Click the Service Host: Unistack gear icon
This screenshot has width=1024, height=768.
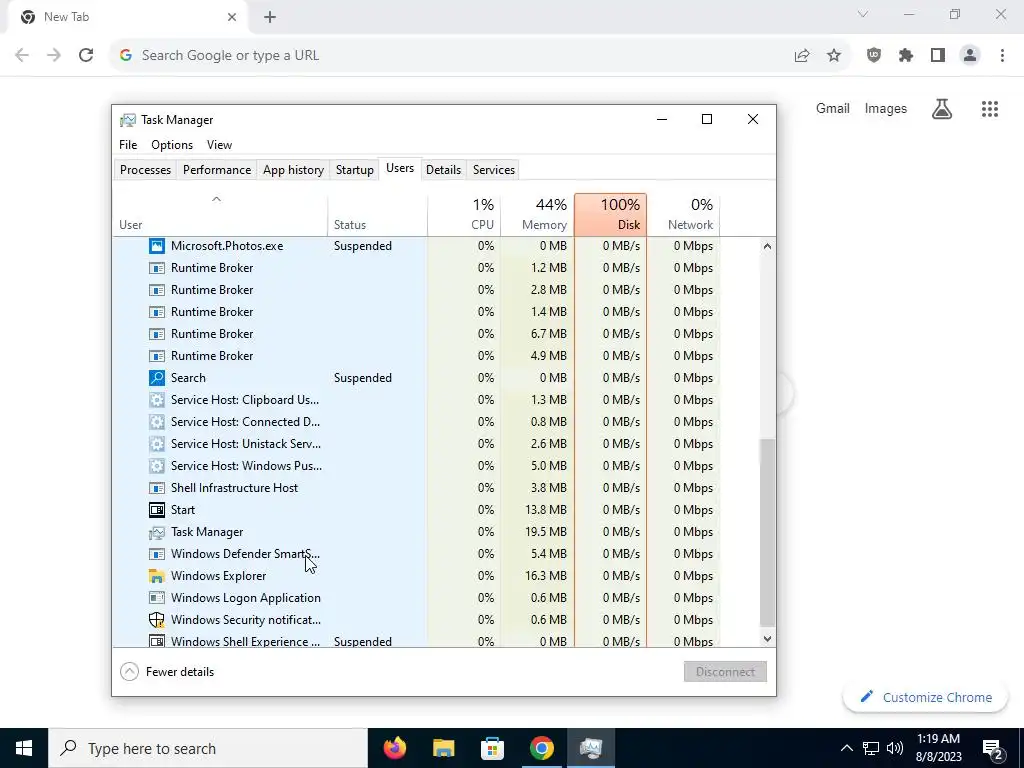[x=157, y=444]
